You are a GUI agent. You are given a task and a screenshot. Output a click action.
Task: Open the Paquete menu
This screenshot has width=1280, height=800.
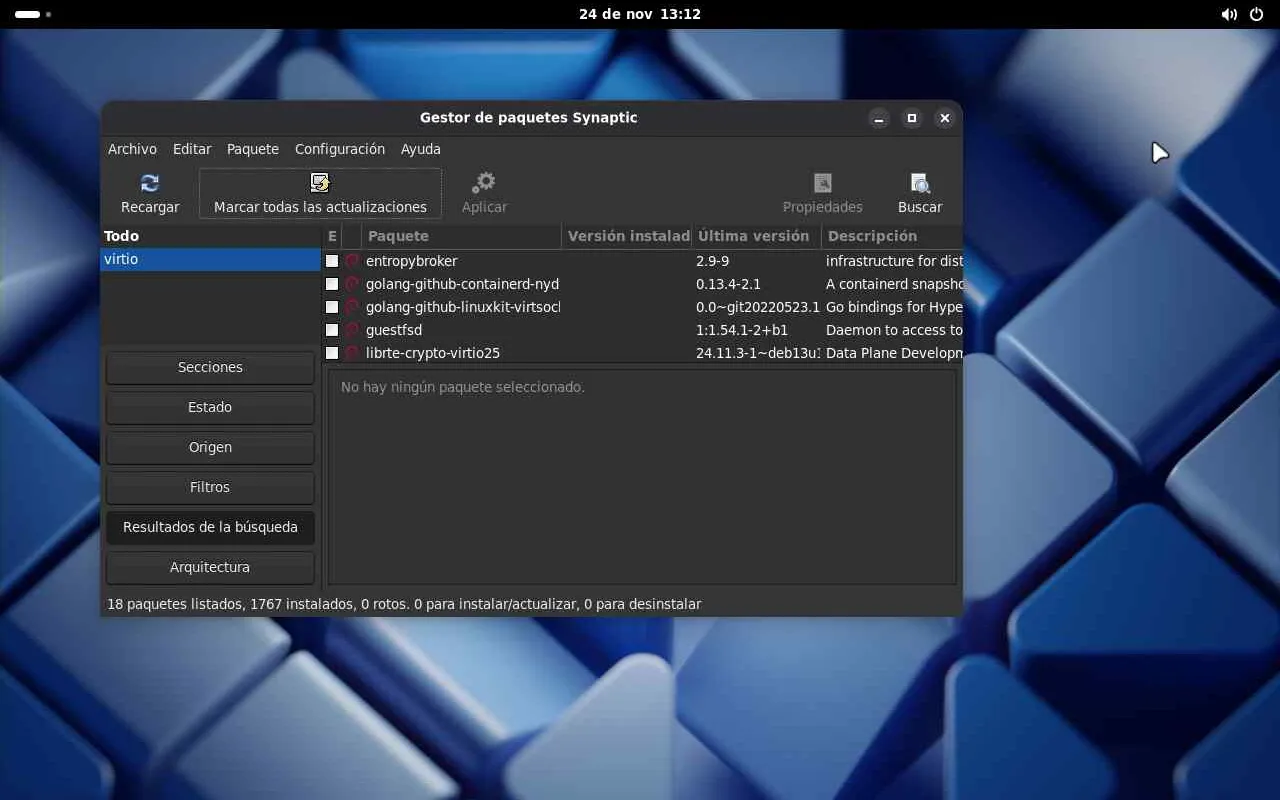pos(253,149)
